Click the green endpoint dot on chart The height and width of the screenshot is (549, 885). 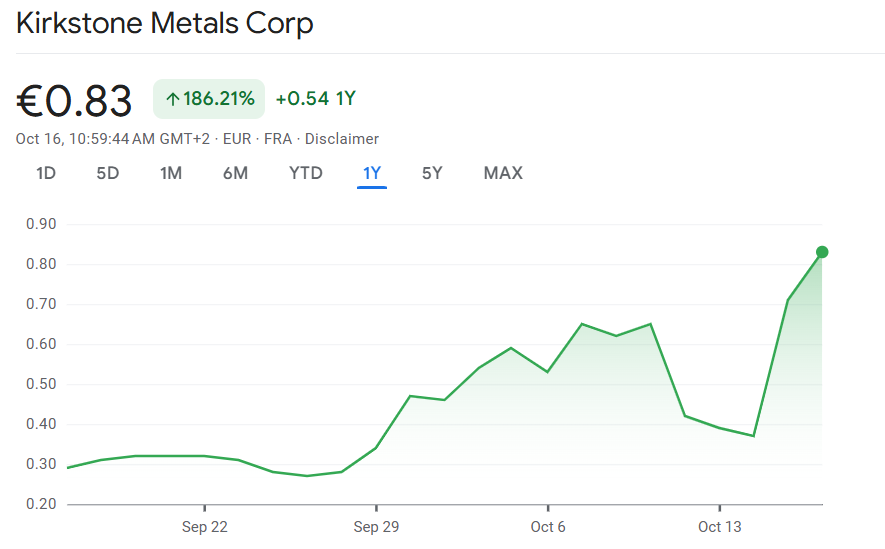tap(822, 252)
